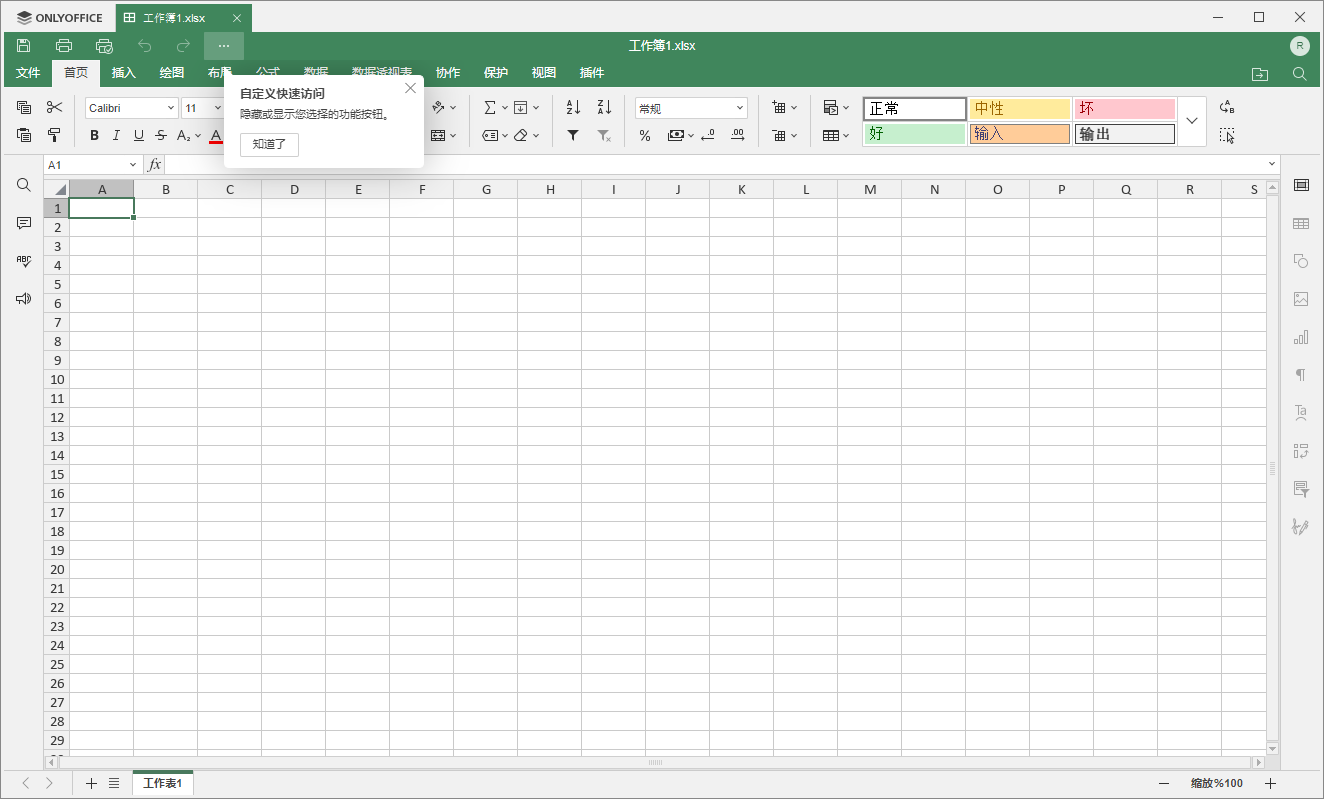This screenshot has width=1324, height=799.
Task: Switch to the 插件 tab
Action: pyautogui.click(x=592, y=73)
